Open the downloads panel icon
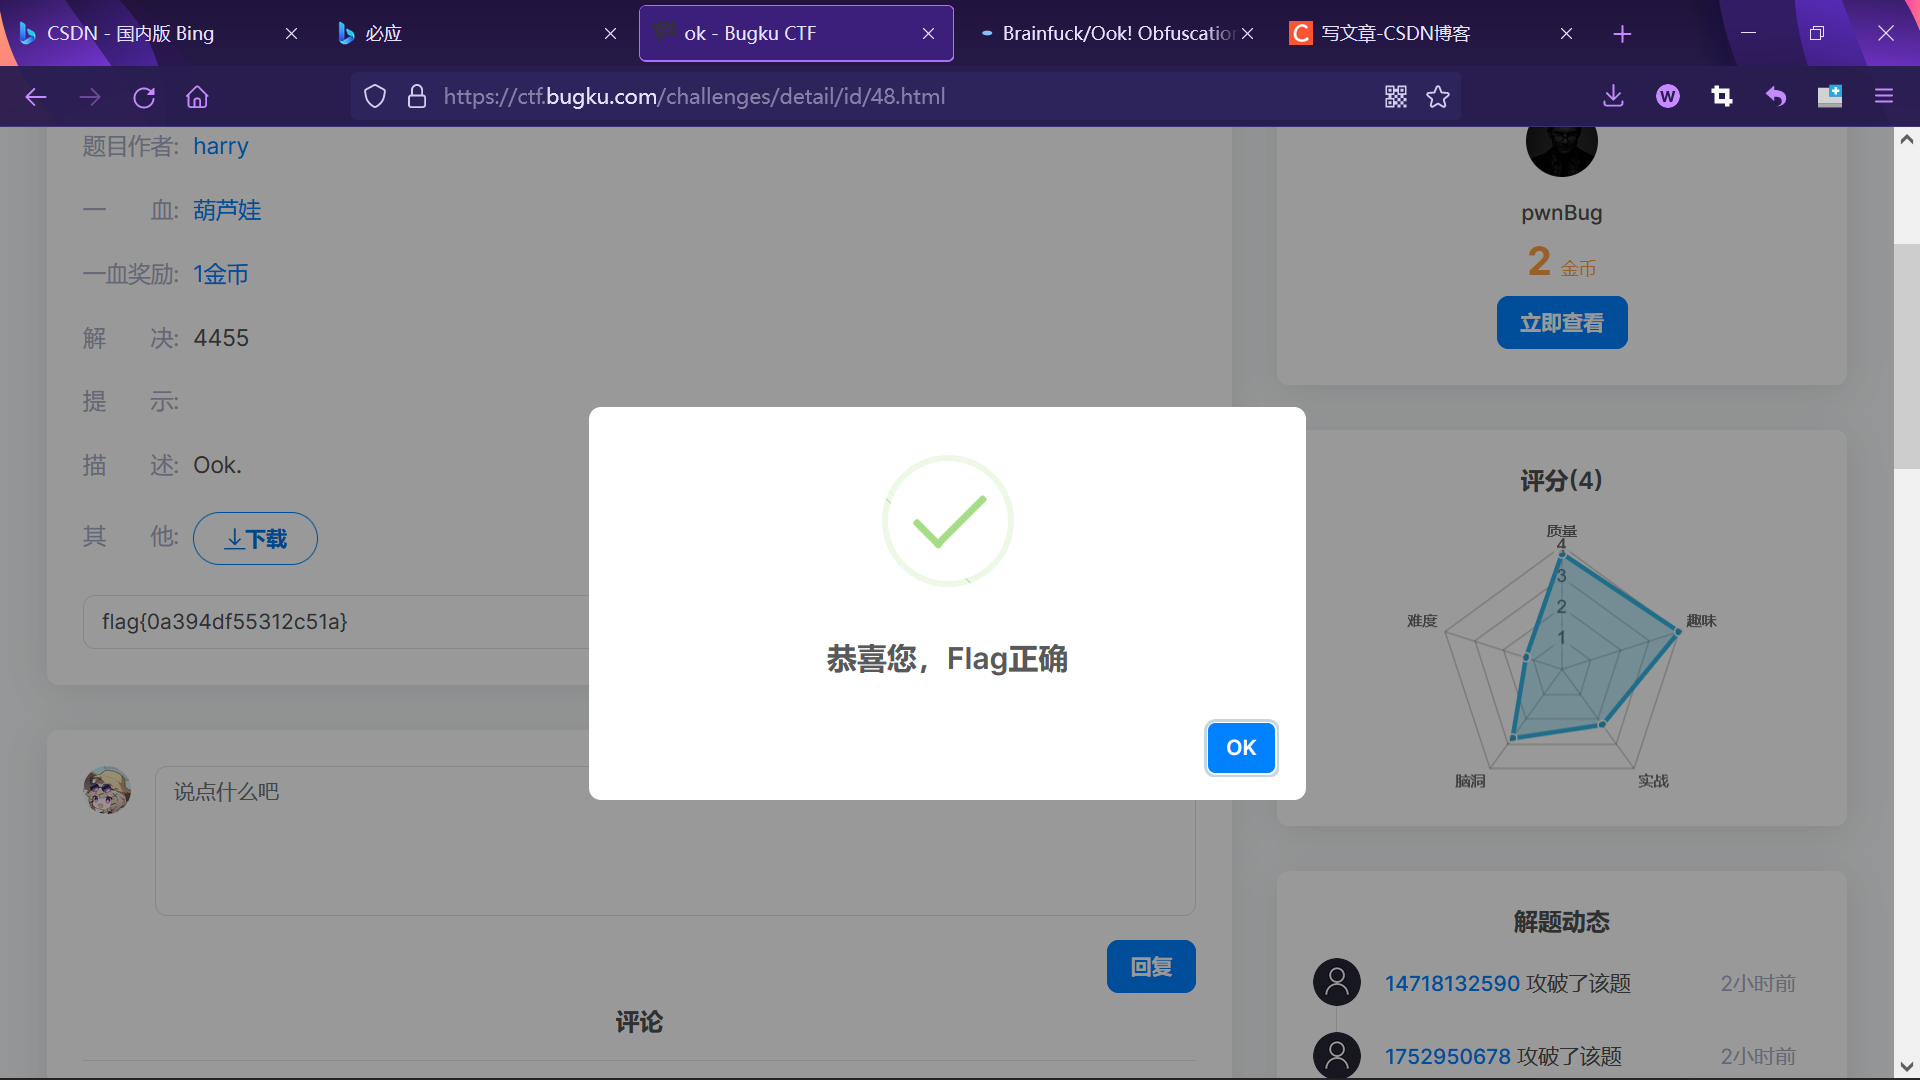This screenshot has width=1920, height=1080. 1613,97
